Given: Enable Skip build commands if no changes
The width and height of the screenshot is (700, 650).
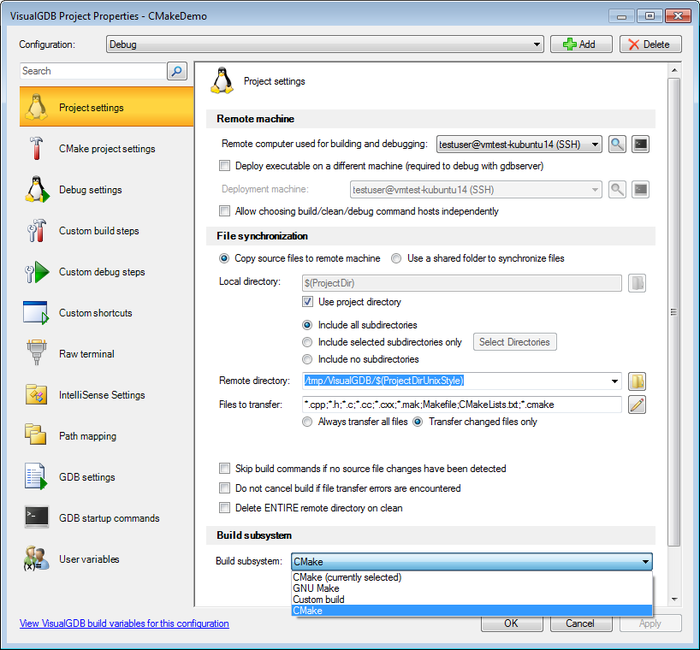Looking at the screenshot, I should (x=225, y=468).
